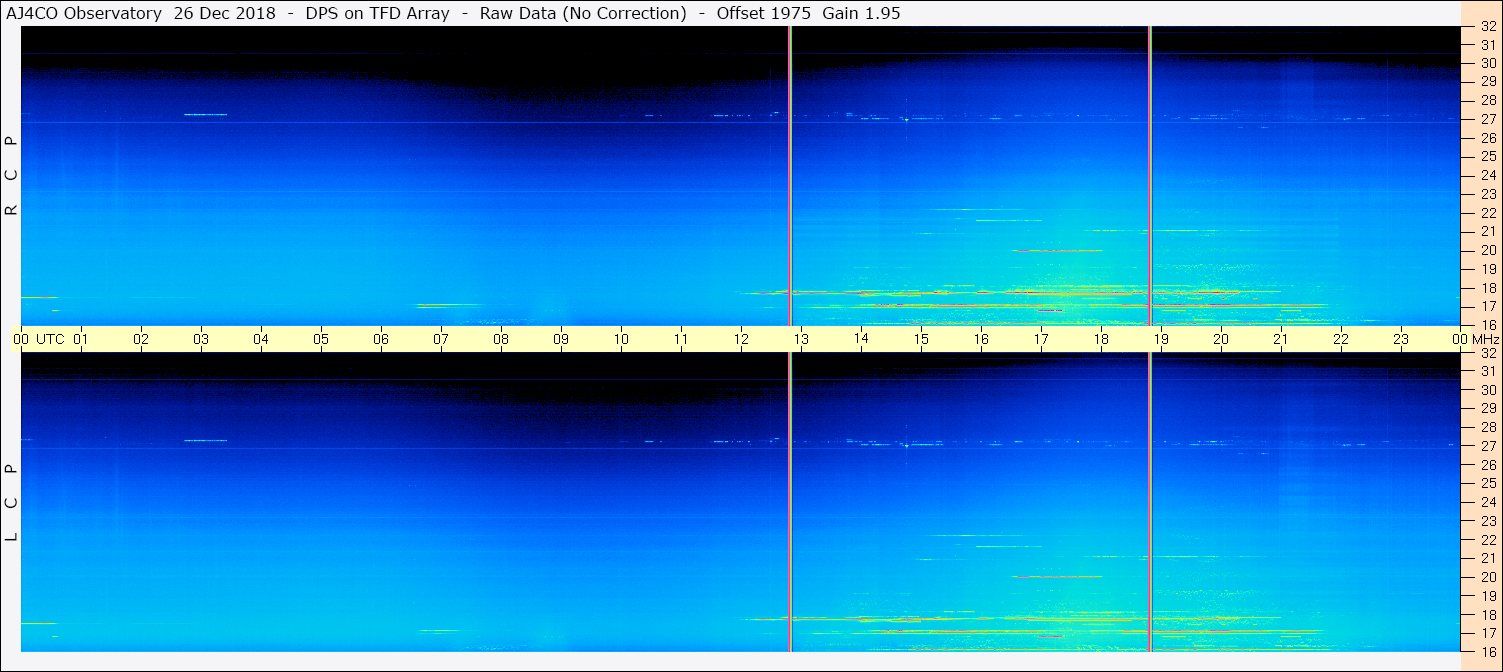Click RCP vertical calibration line near 19 UTC
Screen dimensions: 1503x672
[1150, 176]
